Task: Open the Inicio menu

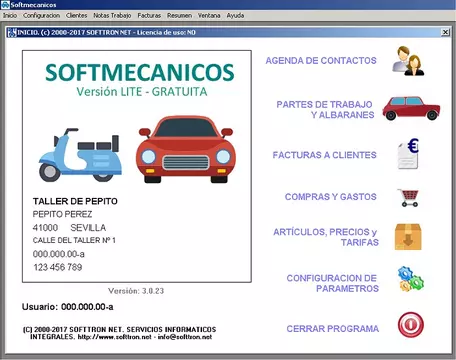Action: click(x=10, y=16)
